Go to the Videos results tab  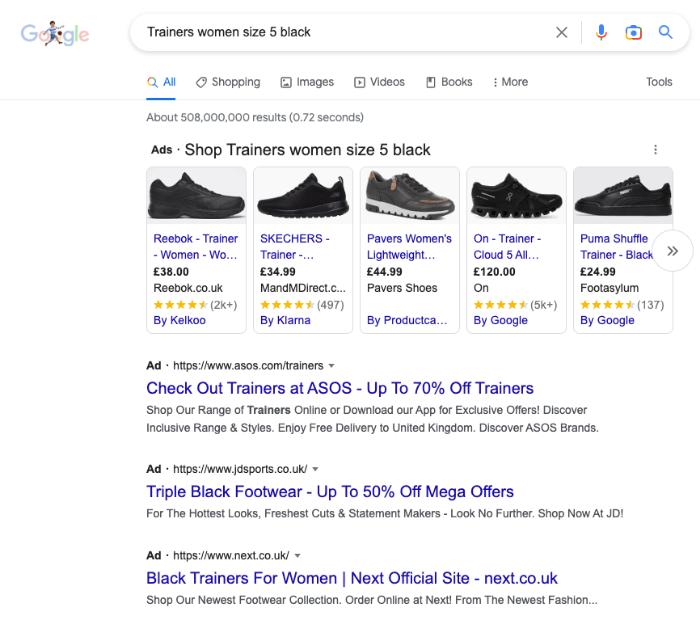[x=379, y=82]
